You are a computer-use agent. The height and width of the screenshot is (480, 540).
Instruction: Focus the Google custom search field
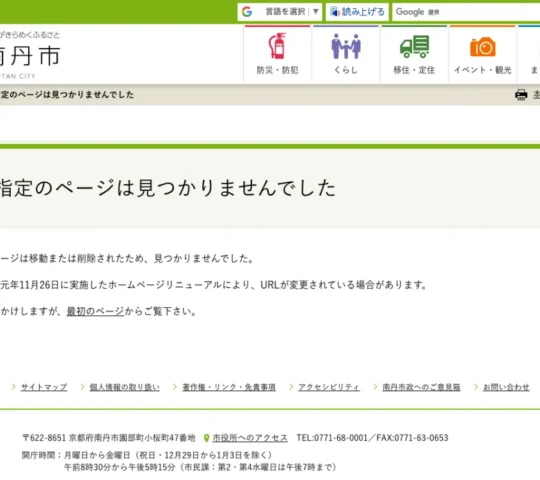click(466, 12)
